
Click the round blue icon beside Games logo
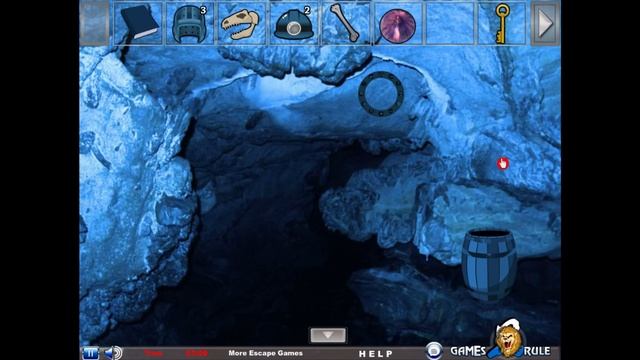pyautogui.click(x=434, y=351)
